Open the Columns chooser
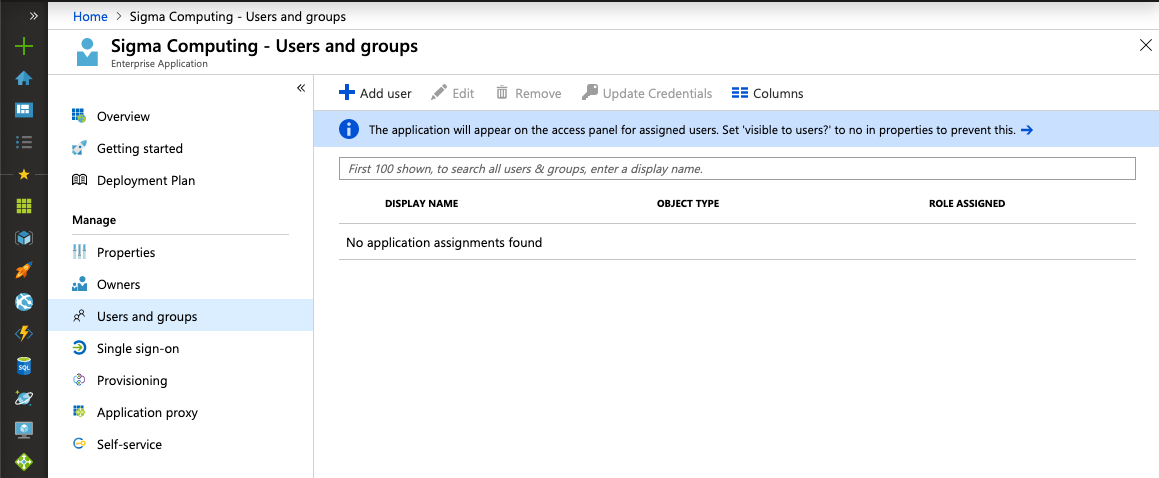This screenshot has height=478, width=1159. (x=767, y=93)
